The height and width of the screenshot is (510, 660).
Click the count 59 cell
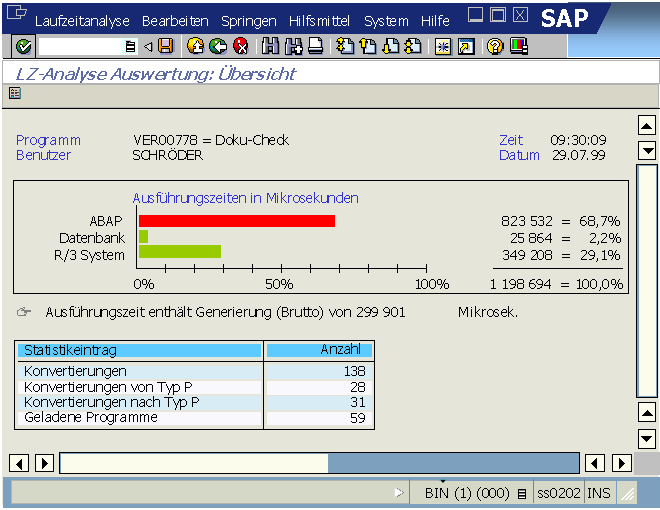[319, 418]
